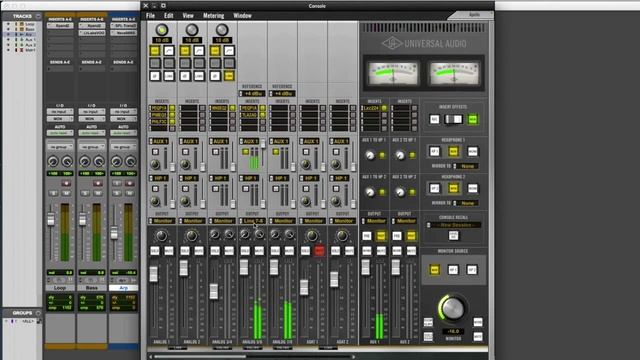Click the Analog 2 preamp gain knob
Image resolution: width=640 pixels, height=360 pixels.
192,30
